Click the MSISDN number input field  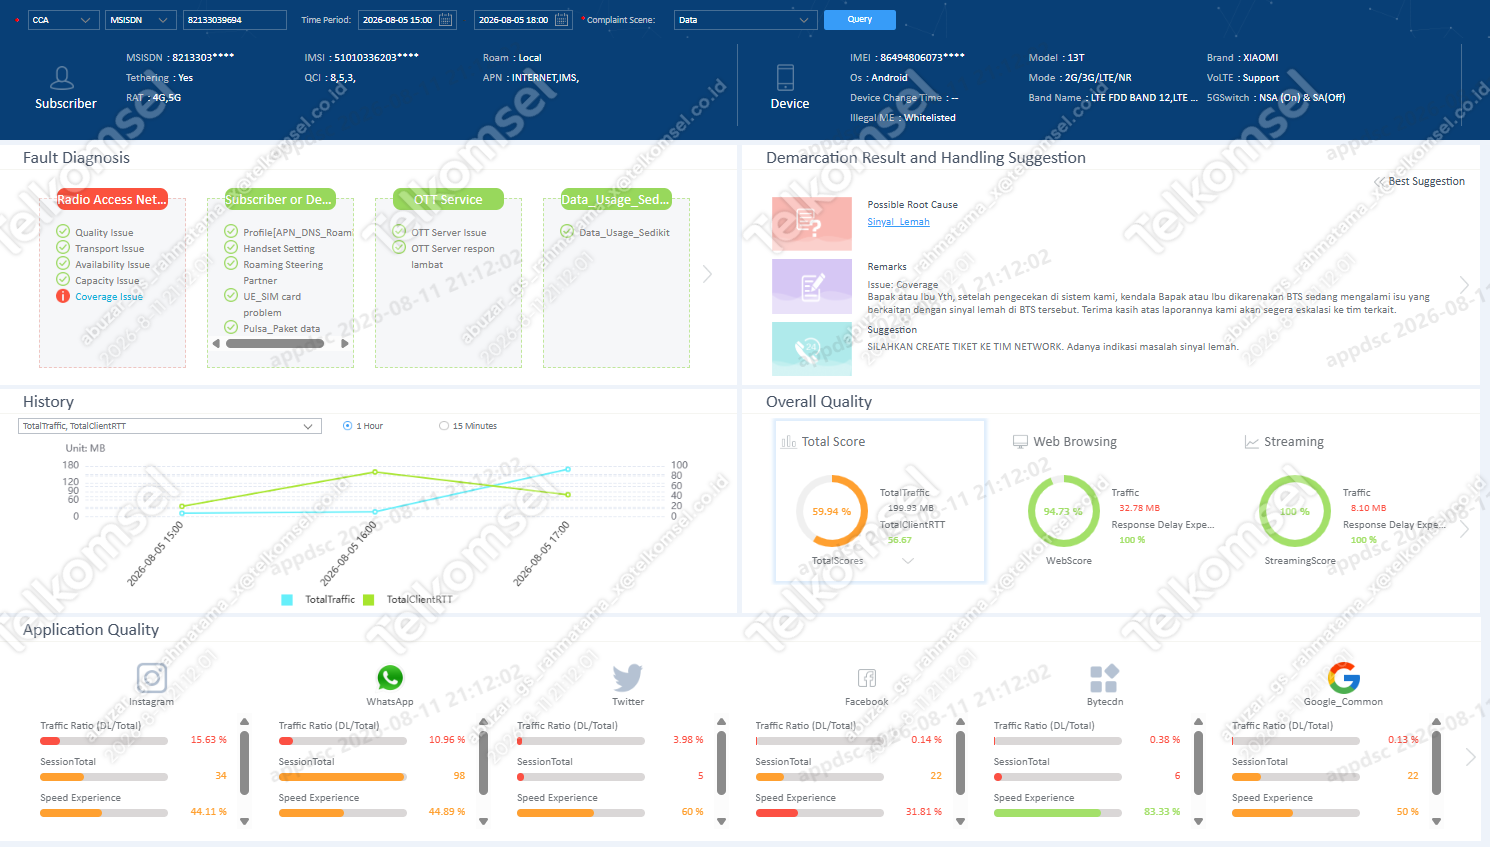click(x=235, y=20)
